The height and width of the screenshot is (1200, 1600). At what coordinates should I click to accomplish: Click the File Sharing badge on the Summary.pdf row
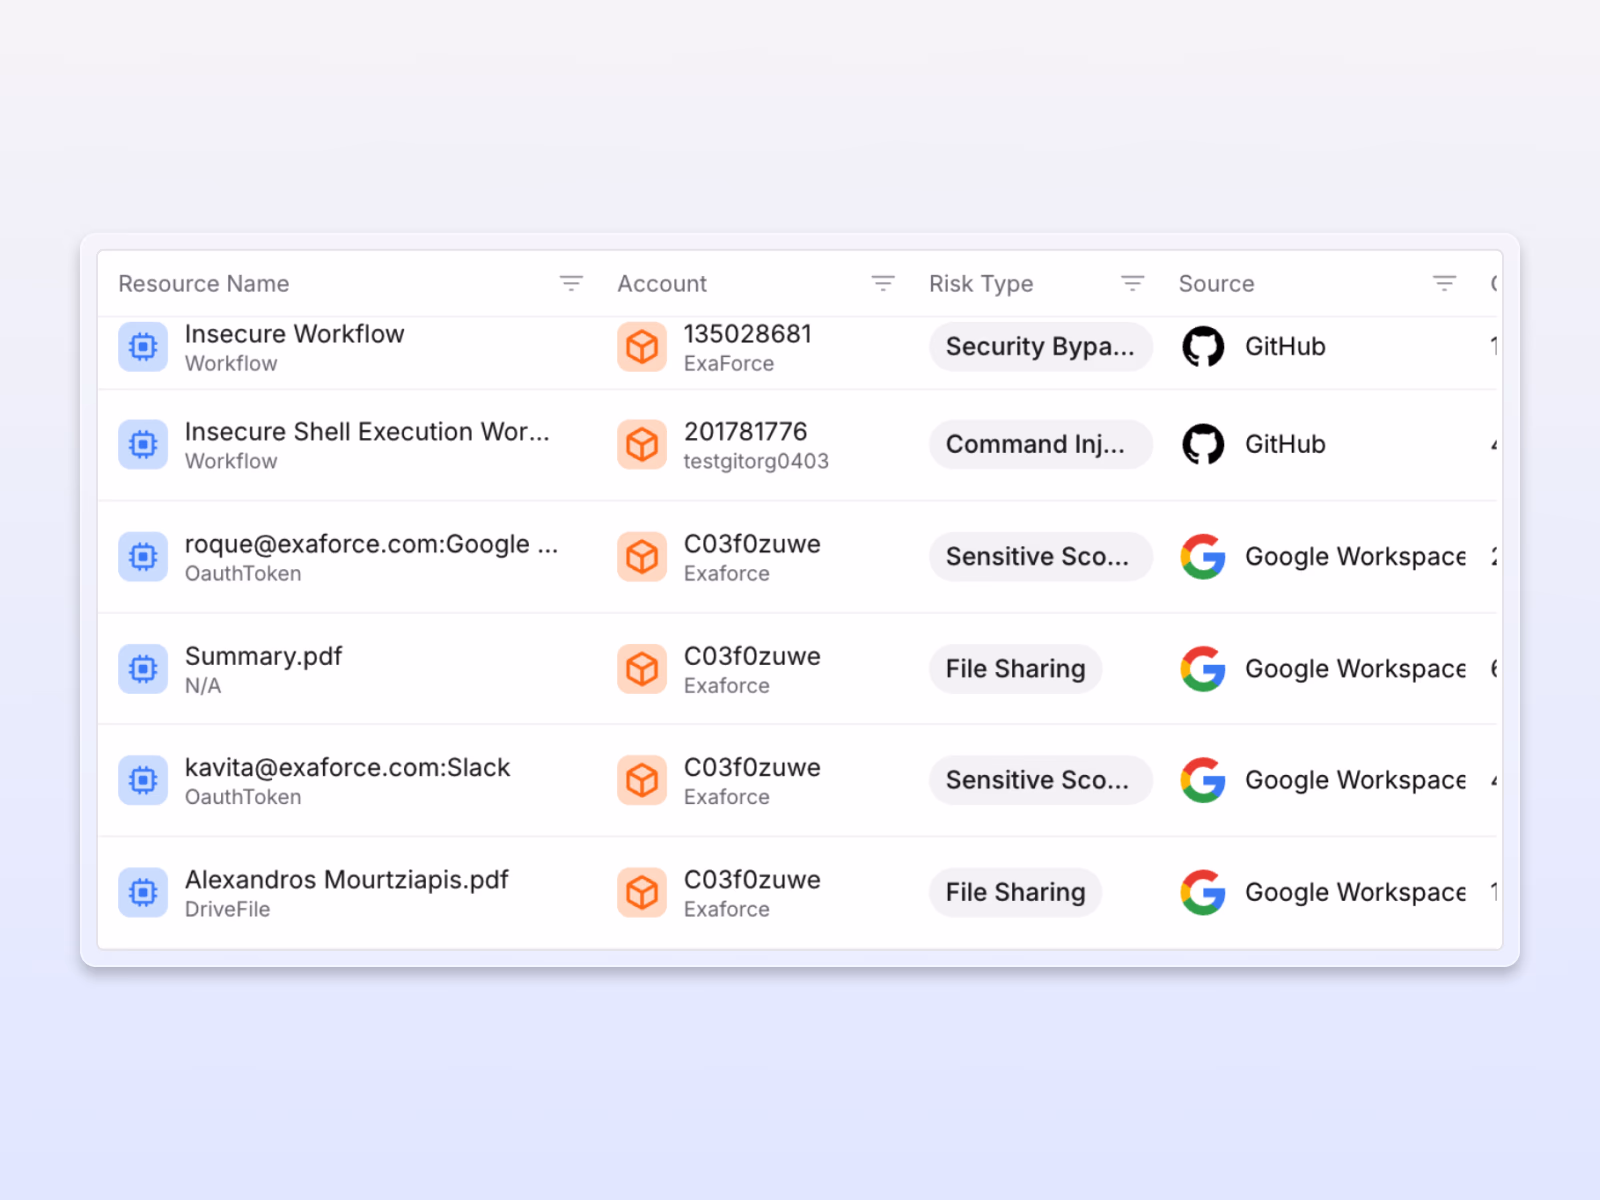[x=1015, y=669]
